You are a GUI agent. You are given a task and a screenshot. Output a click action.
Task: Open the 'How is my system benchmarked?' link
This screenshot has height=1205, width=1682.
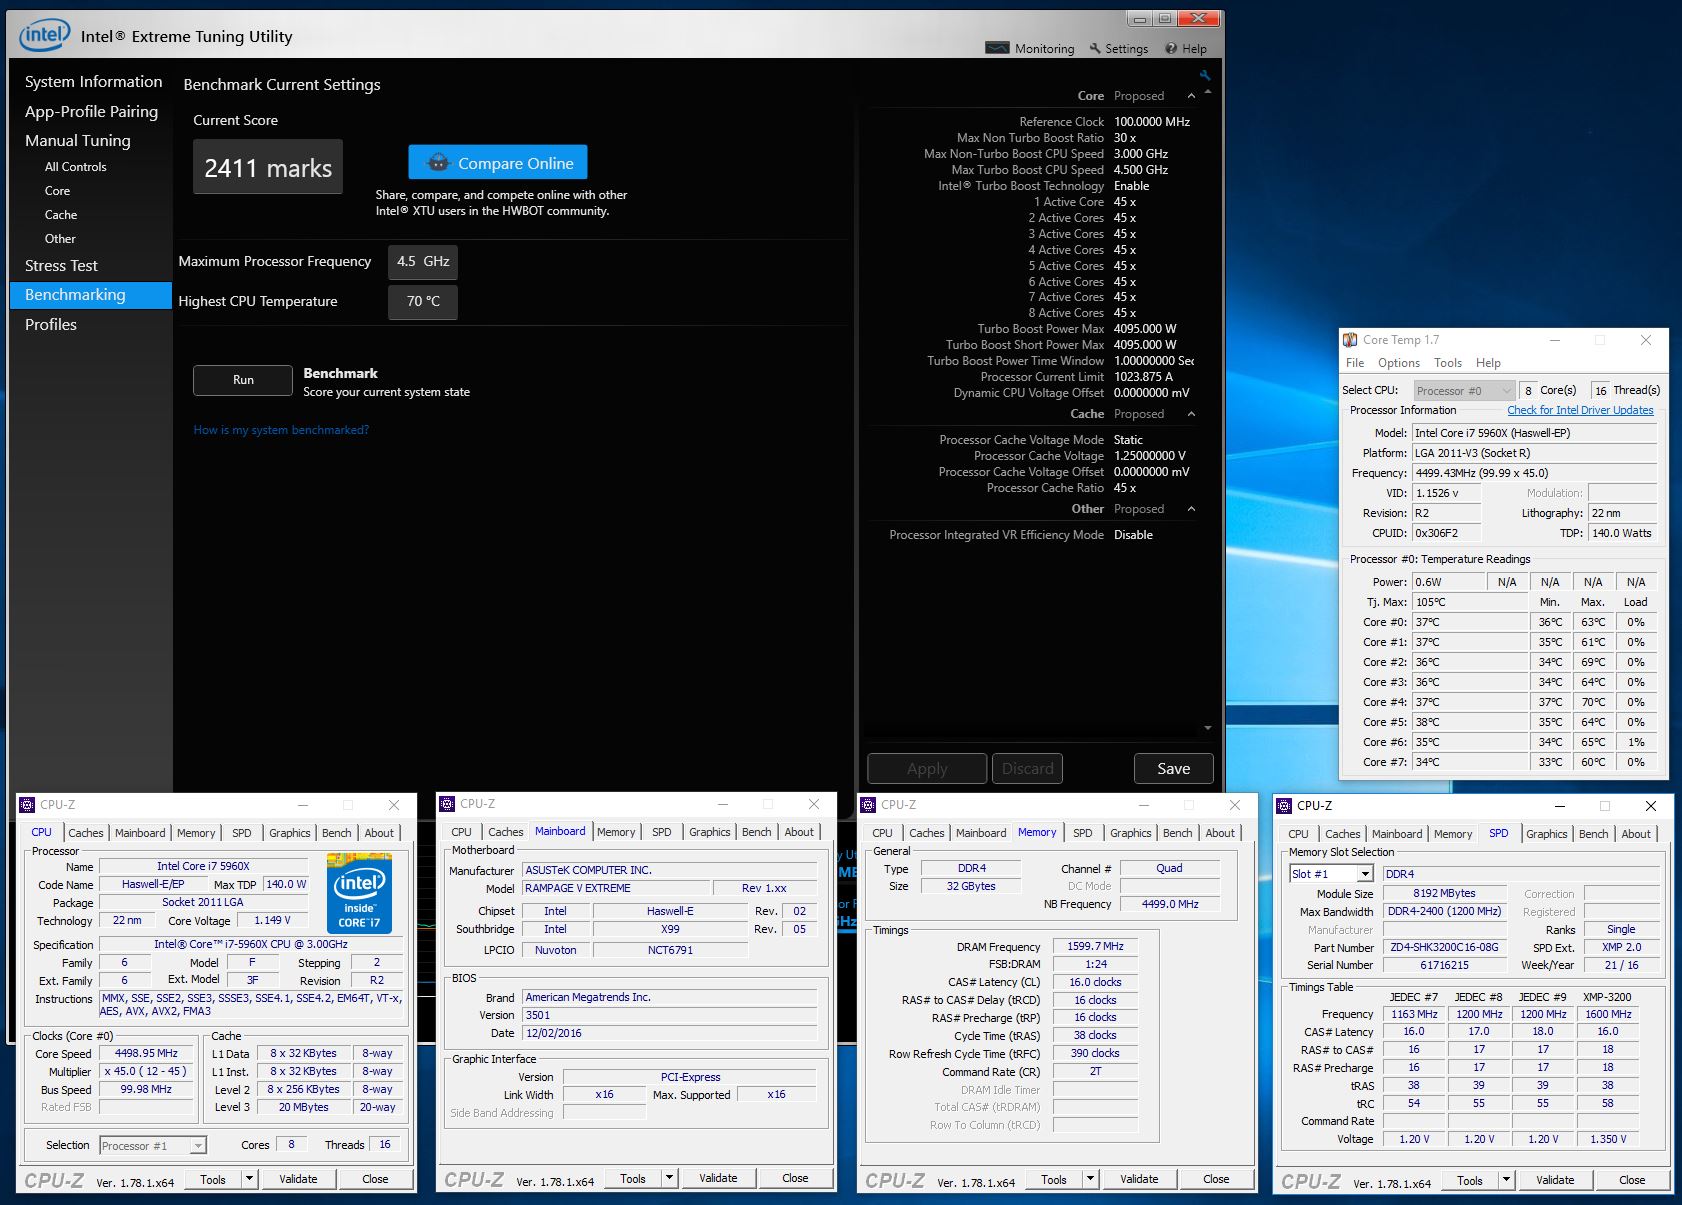pos(281,430)
